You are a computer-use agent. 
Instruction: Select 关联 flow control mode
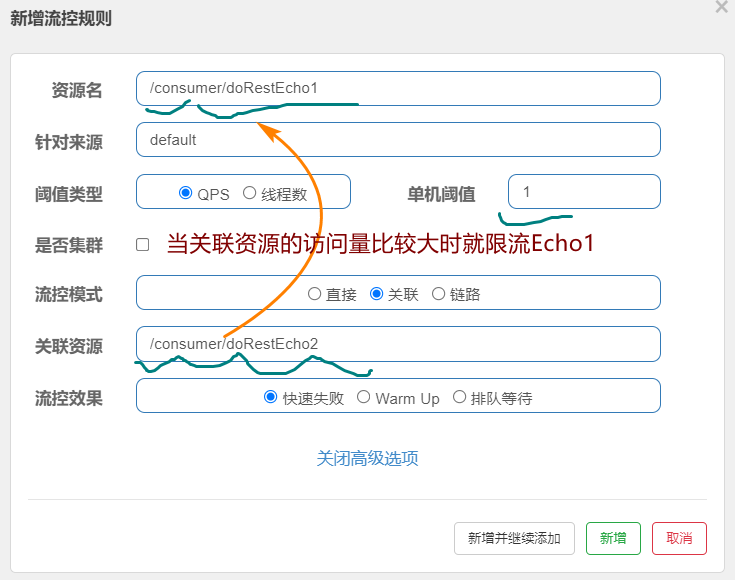point(376,294)
